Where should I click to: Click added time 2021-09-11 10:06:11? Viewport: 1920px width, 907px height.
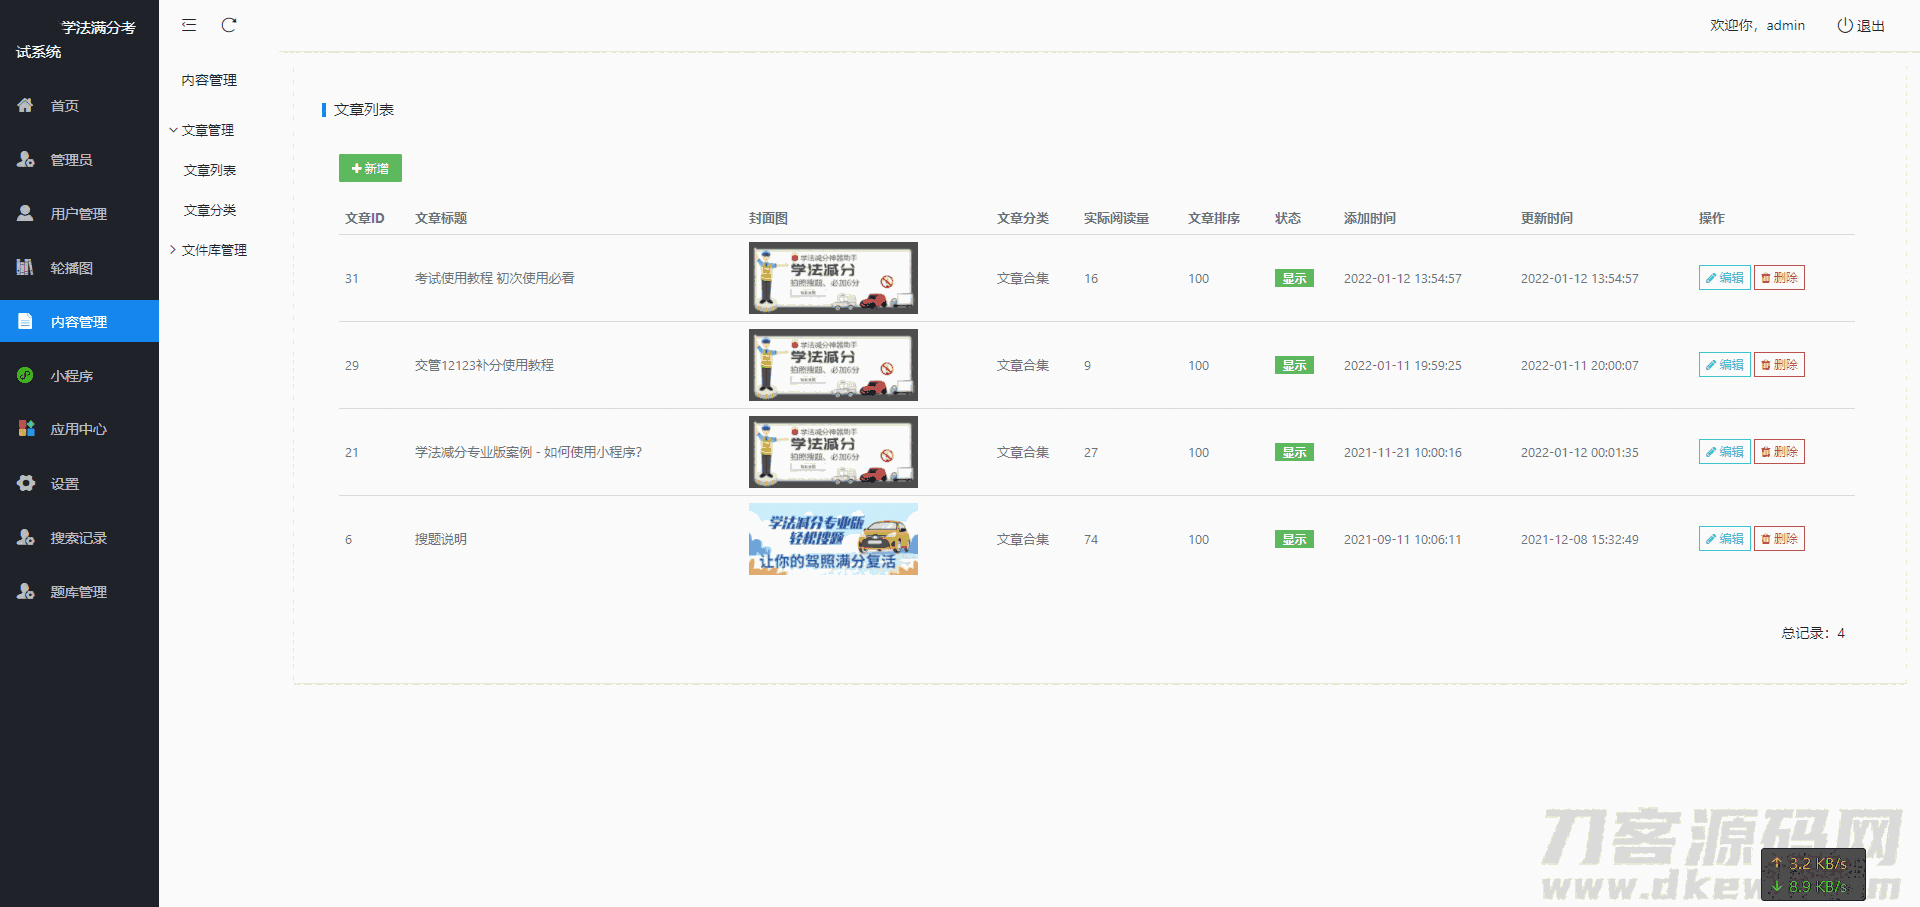click(1402, 539)
